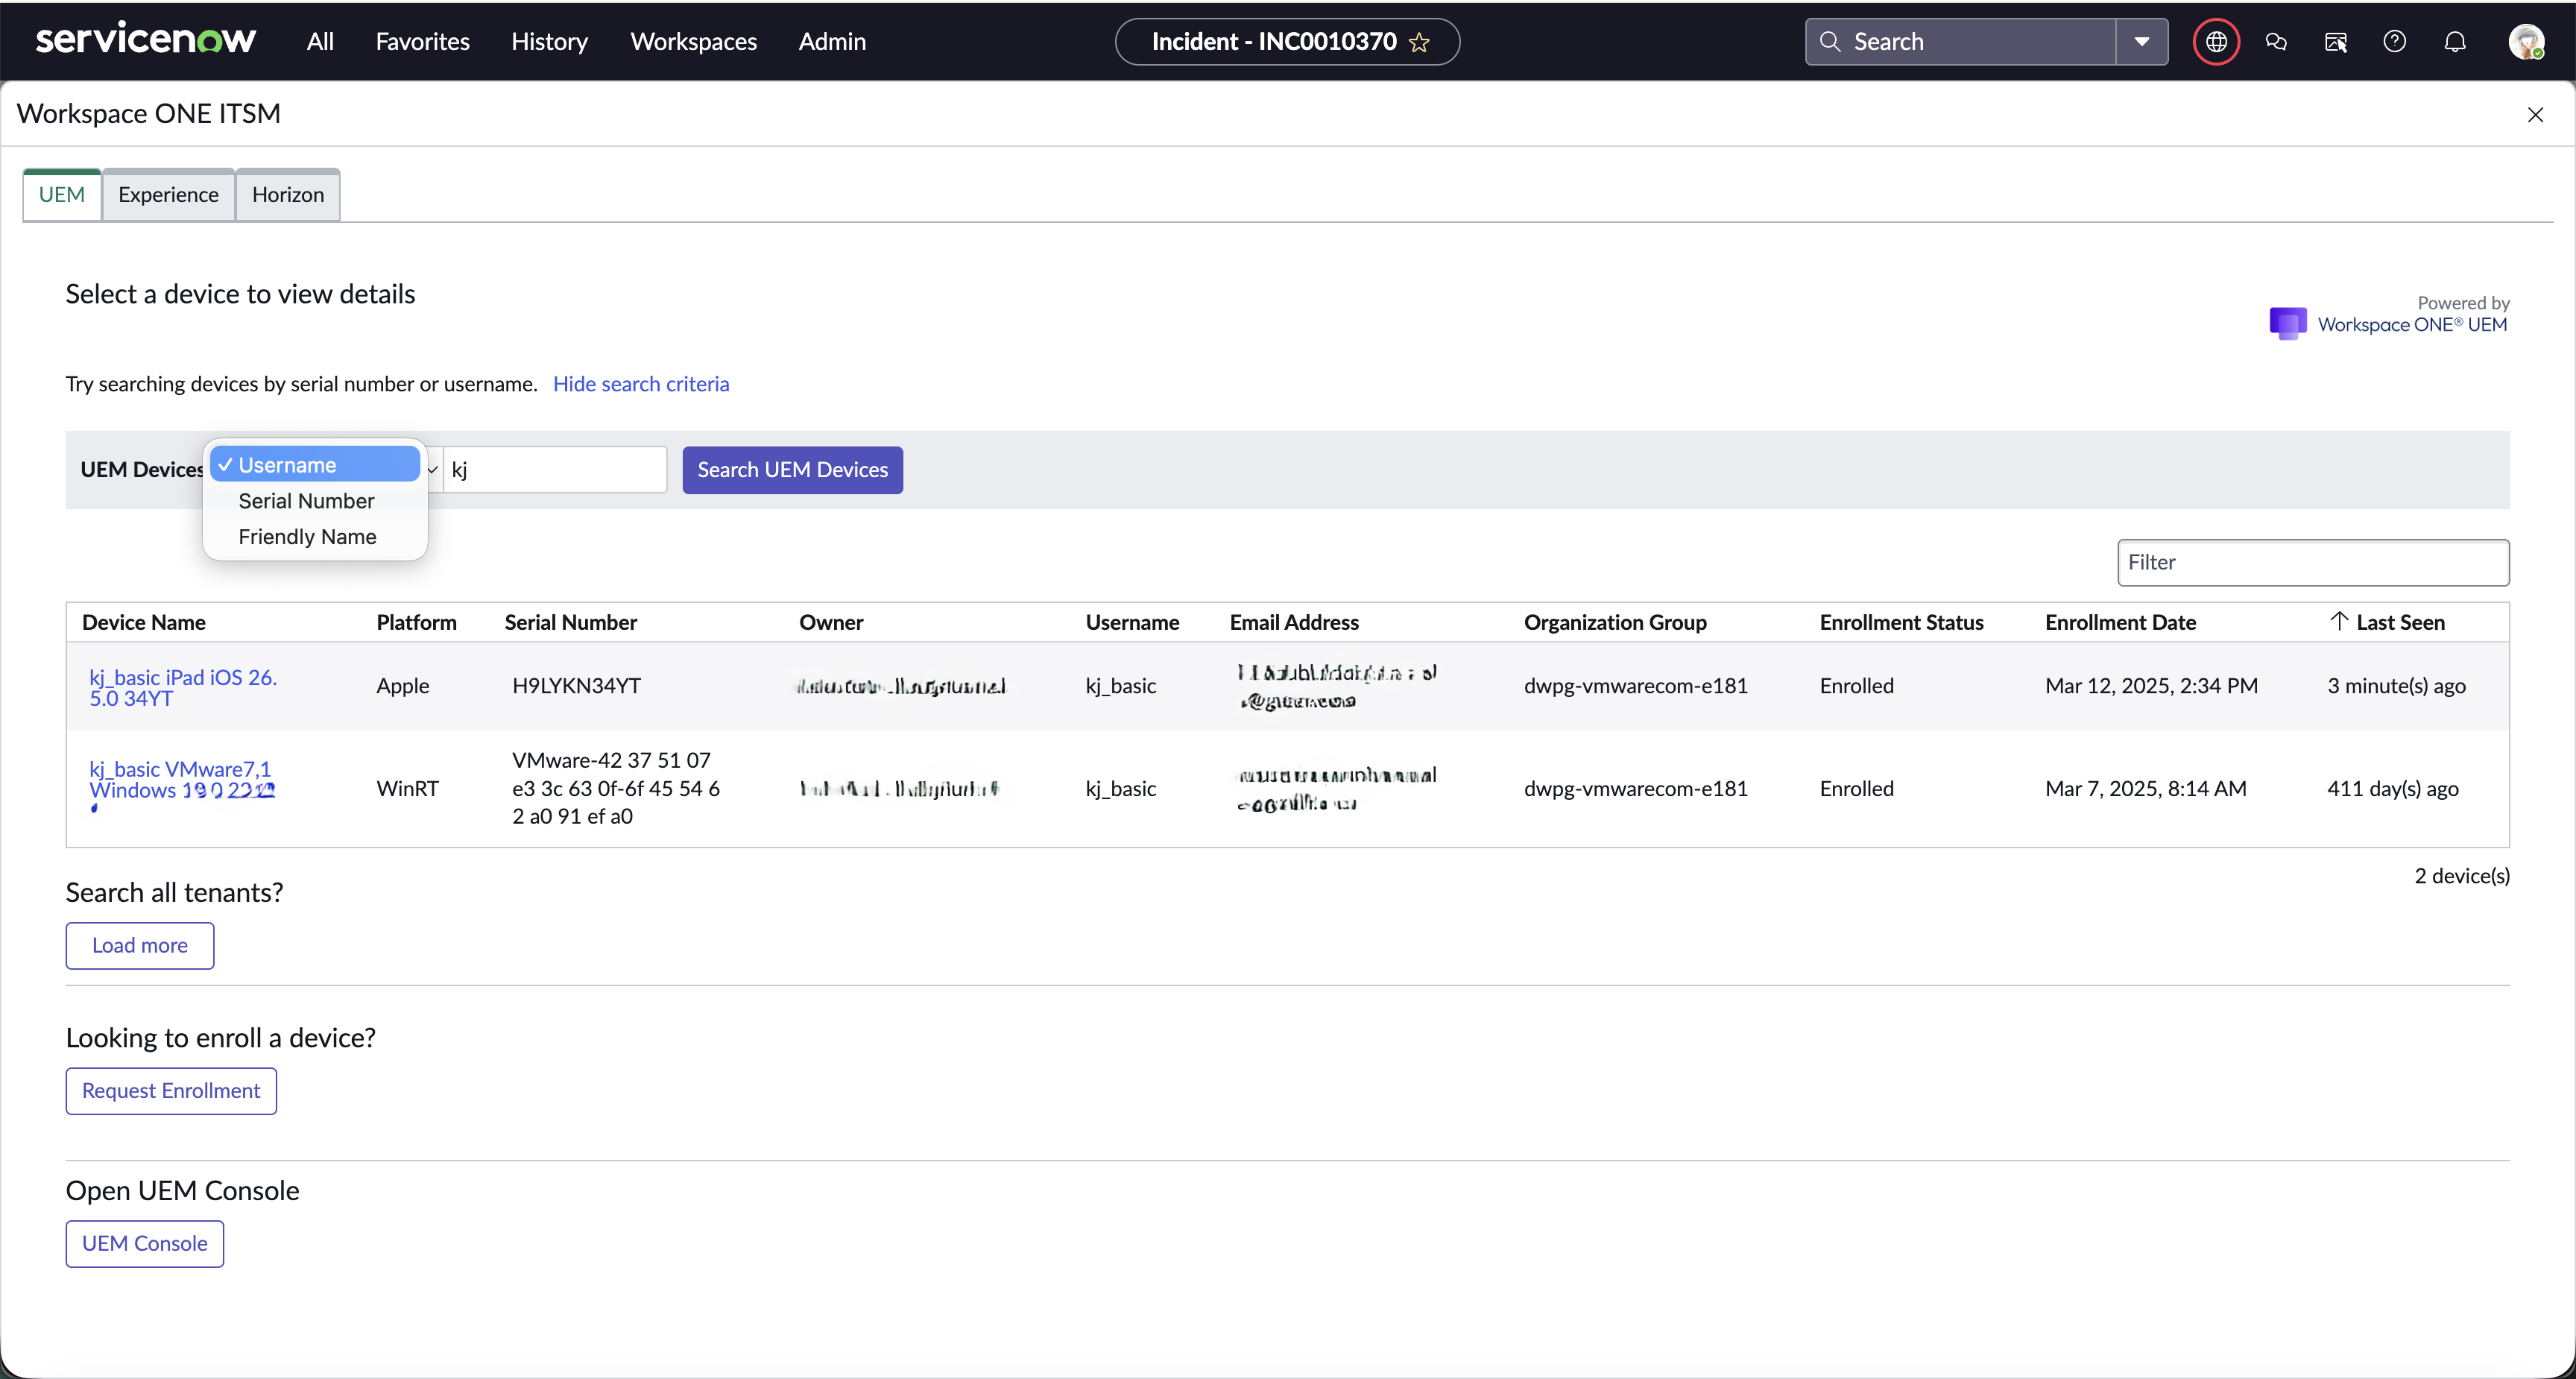Click serial number H9LYKN34YT cell

(576, 686)
